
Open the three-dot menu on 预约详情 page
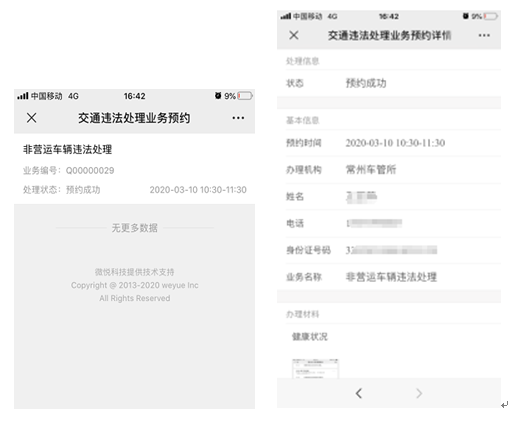484,35
